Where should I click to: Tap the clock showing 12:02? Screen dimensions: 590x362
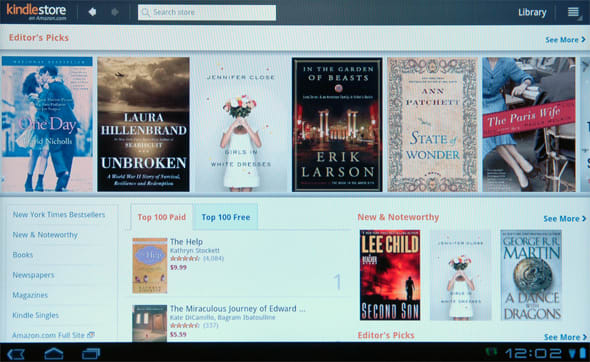click(533, 354)
